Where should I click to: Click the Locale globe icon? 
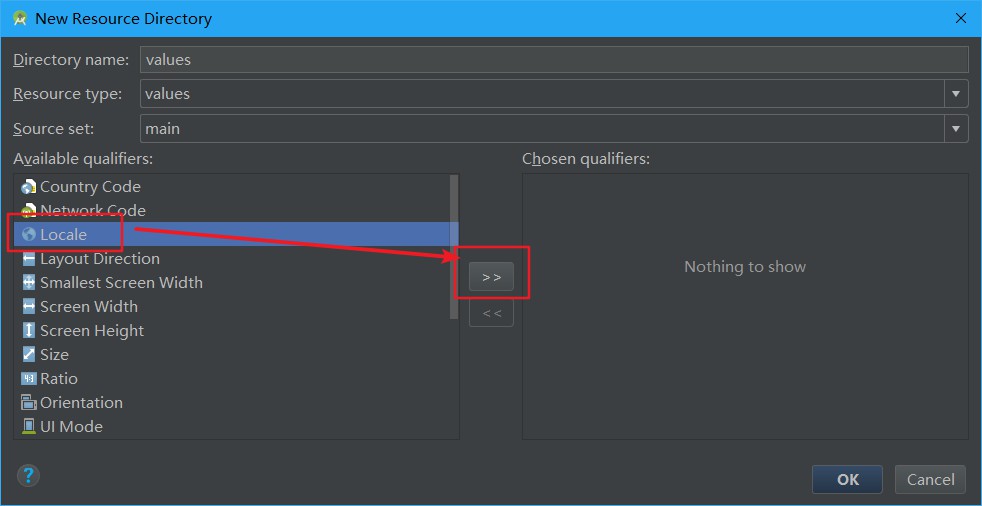point(29,234)
